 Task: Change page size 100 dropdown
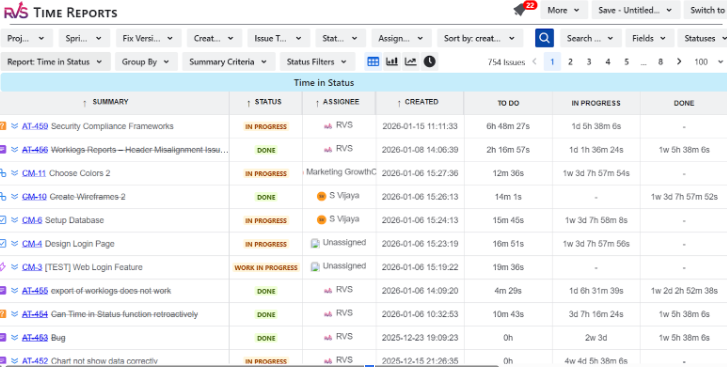[708, 62]
